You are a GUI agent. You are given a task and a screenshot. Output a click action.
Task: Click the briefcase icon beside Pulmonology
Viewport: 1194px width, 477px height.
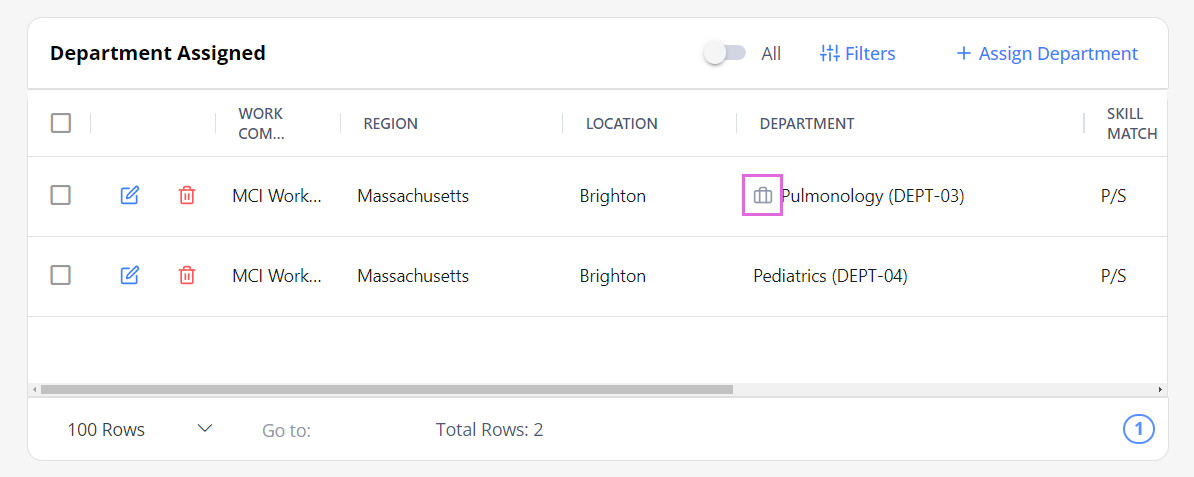(762, 196)
